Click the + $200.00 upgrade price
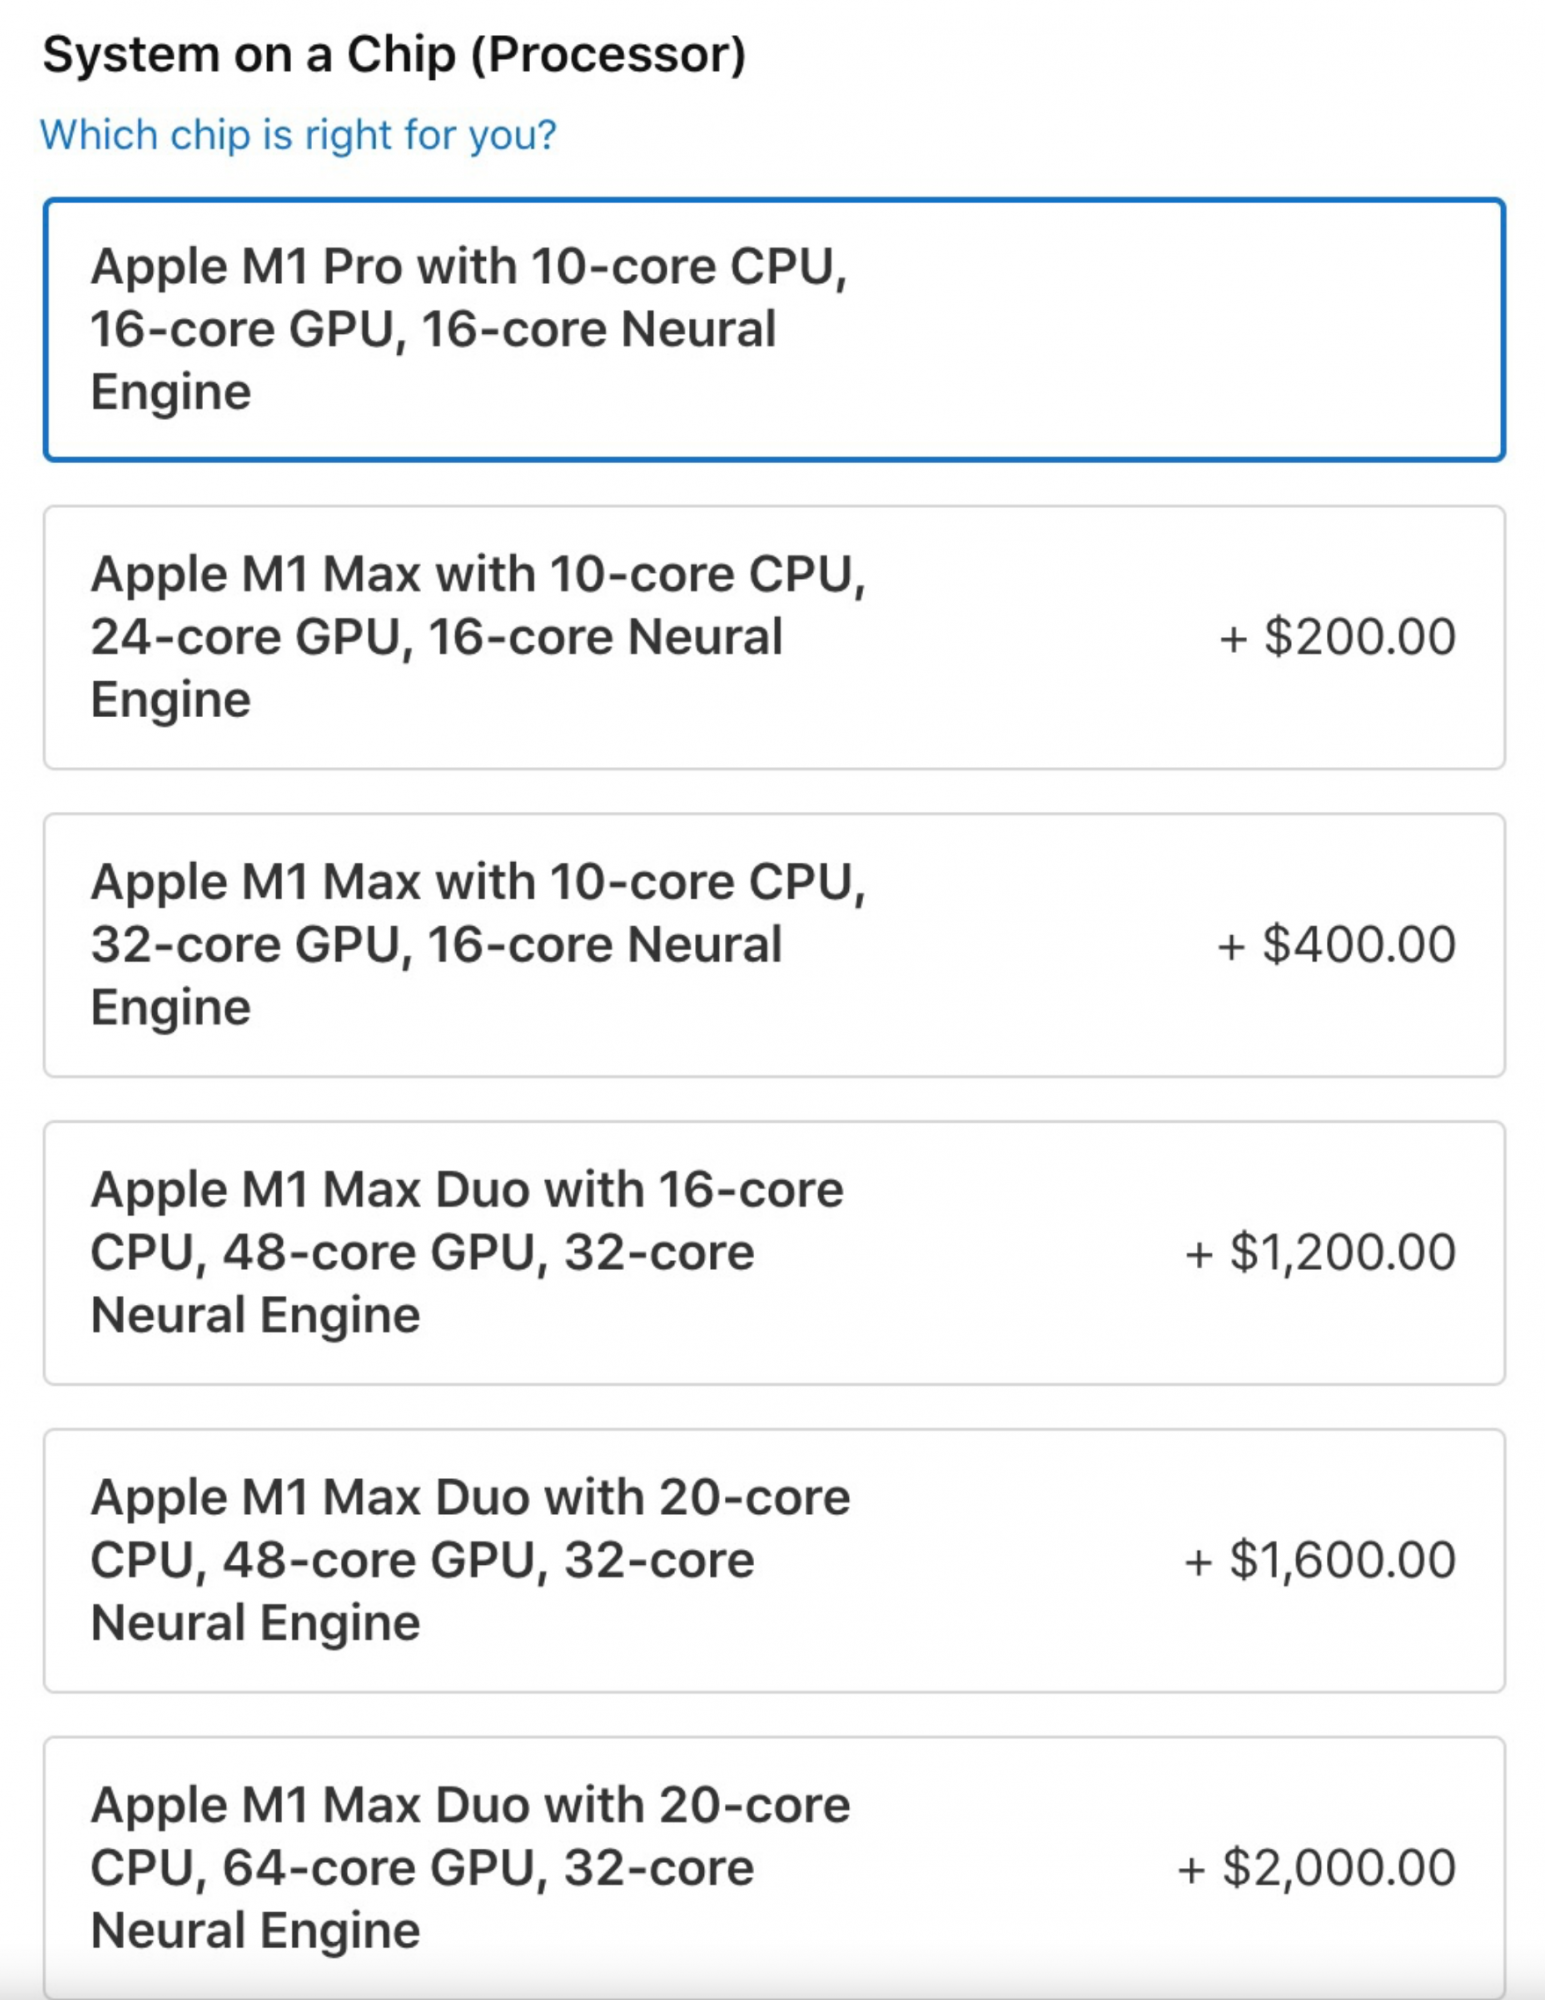 coord(1337,638)
